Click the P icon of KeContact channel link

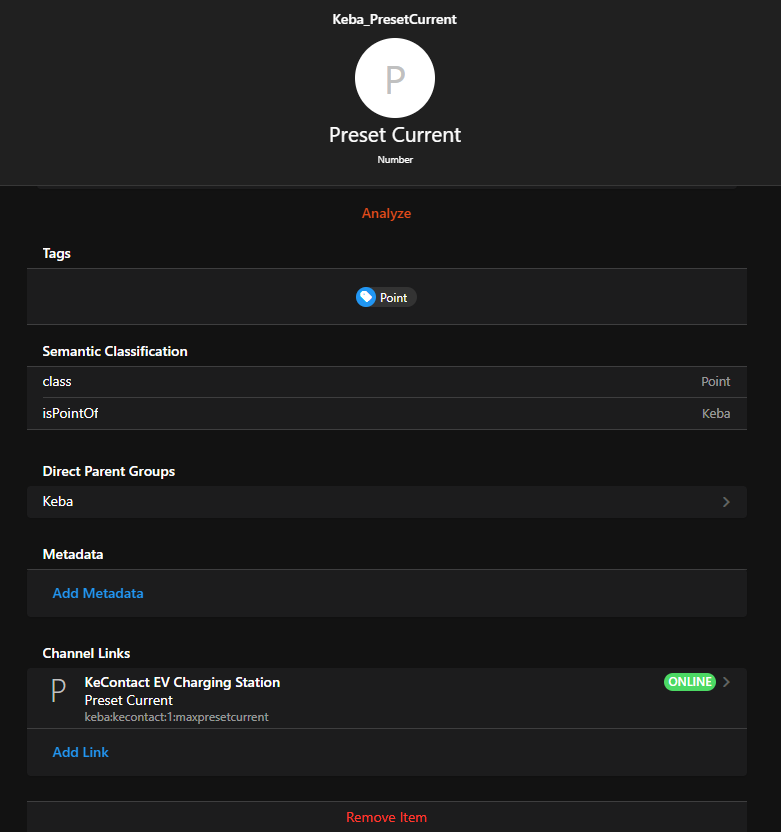[x=58, y=690]
